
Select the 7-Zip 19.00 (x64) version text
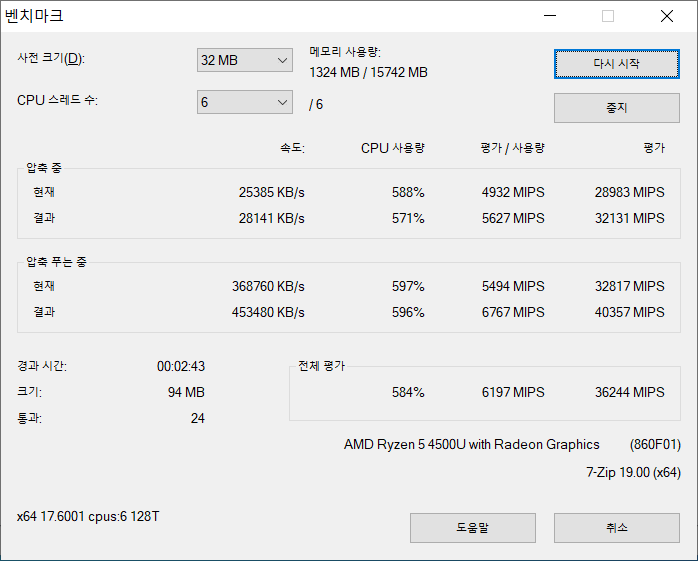click(633, 472)
